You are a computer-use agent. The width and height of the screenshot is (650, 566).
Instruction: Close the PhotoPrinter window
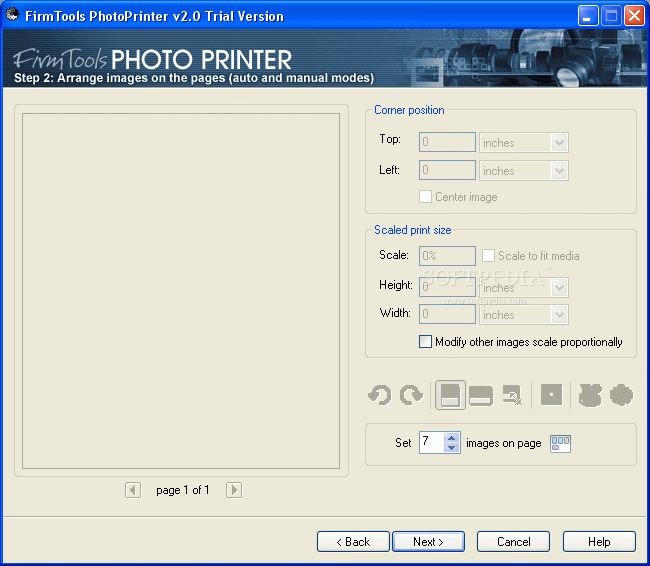pos(634,16)
